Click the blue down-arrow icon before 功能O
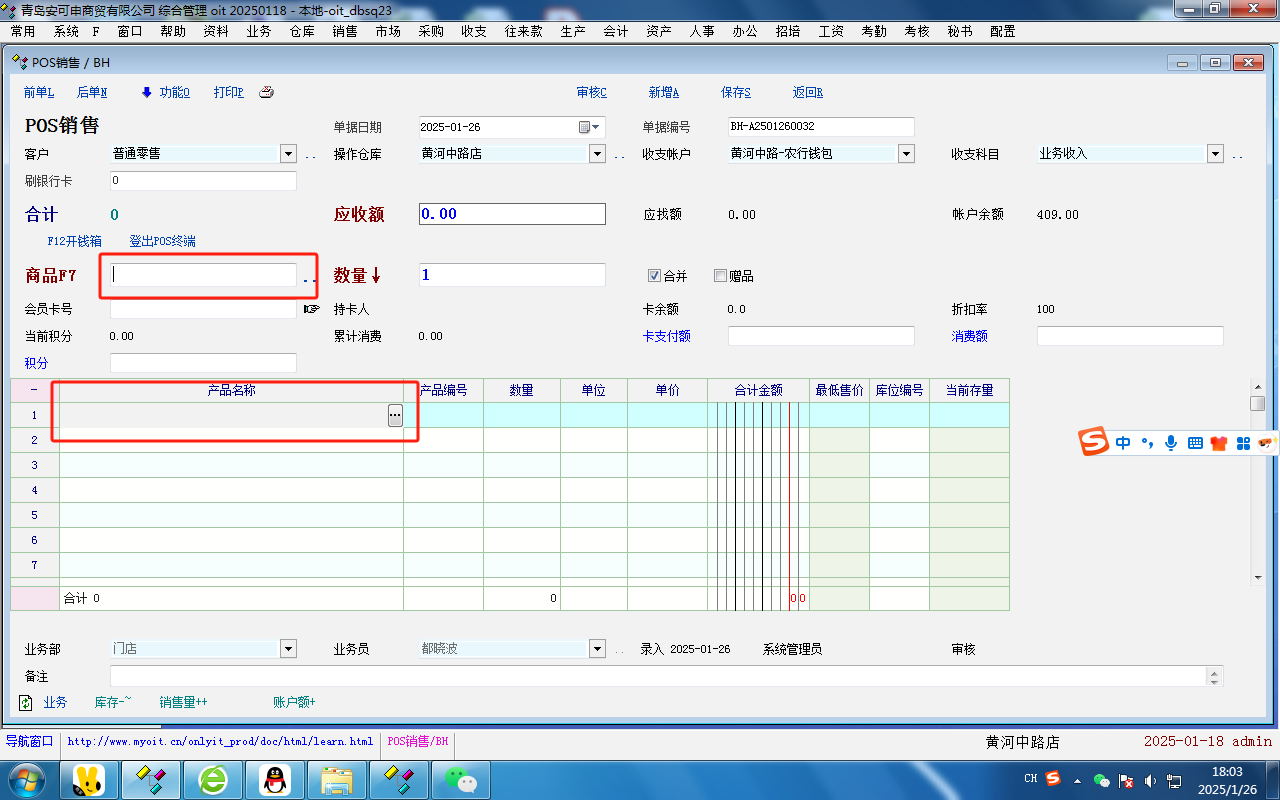Image resolution: width=1280 pixels, height=800 pixels. pyautogui.click(x=146, y=93)
